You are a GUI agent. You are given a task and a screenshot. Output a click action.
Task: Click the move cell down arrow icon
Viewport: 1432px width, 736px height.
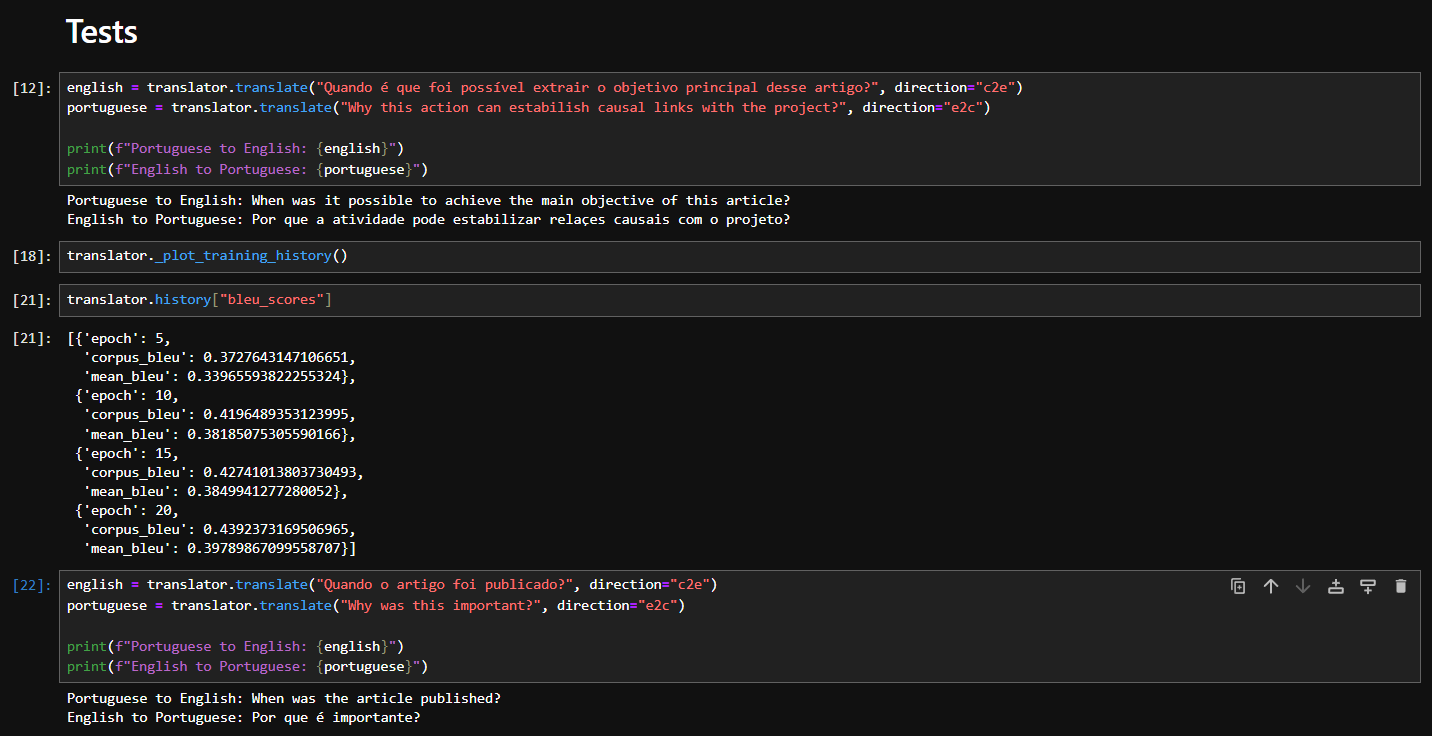coord(1303,586)
